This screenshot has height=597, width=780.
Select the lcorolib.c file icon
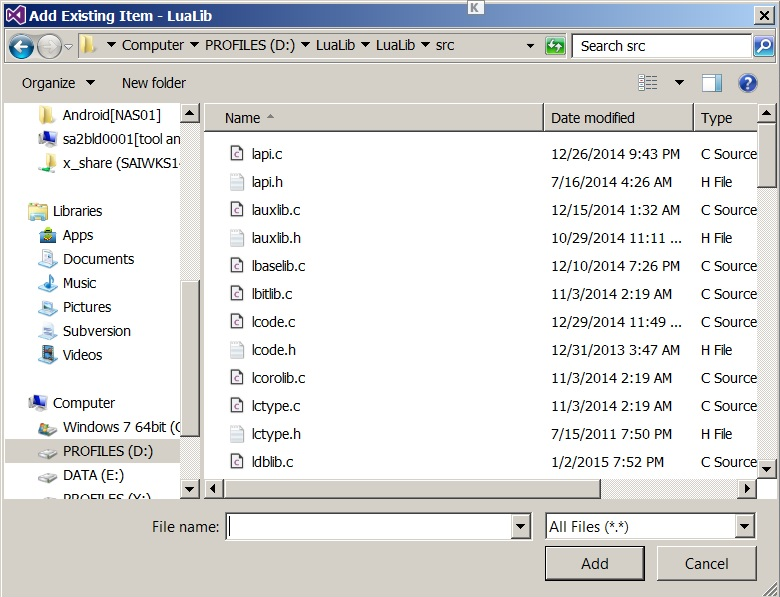point(237,378)
